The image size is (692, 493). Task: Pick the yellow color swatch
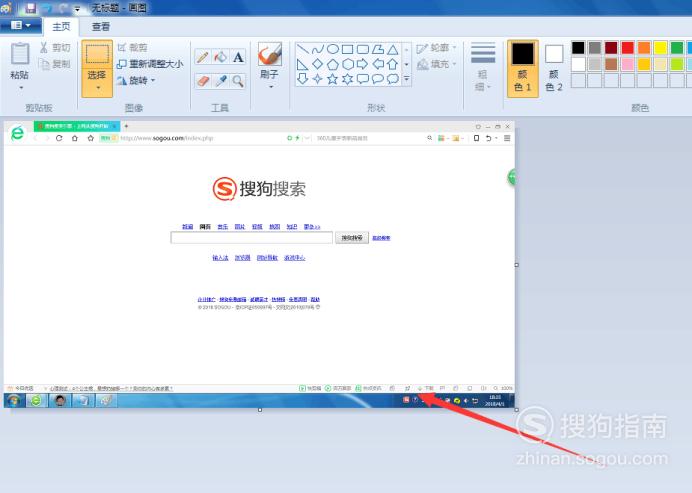tap(661, 48)
